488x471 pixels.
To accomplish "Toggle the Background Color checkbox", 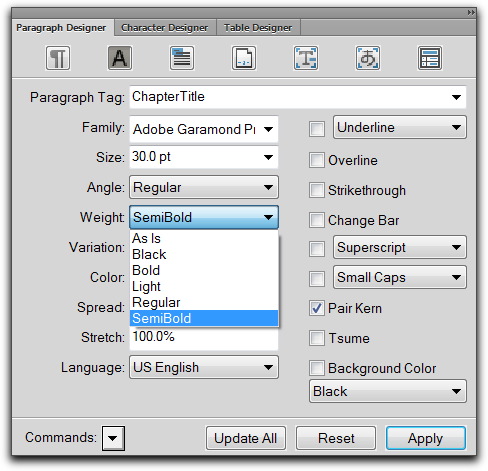I will (316, 368).
